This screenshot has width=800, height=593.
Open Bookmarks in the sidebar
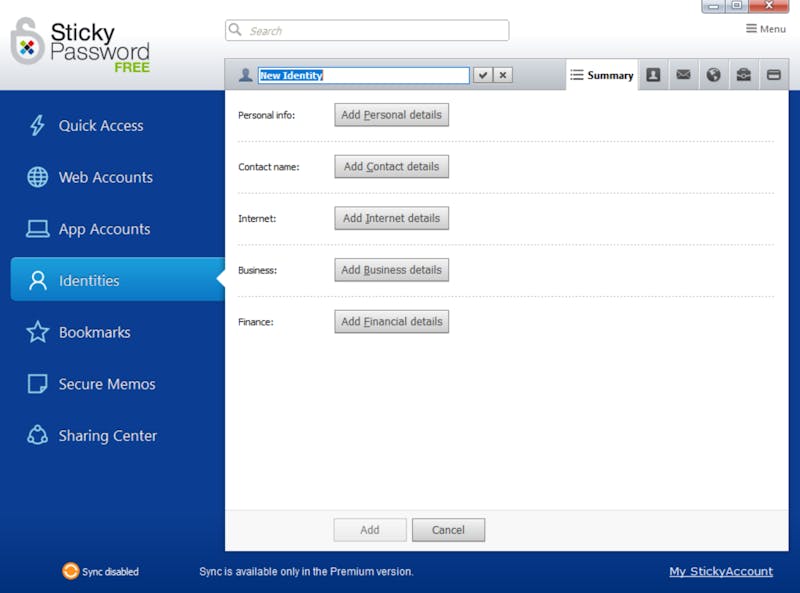pos(117,332)
